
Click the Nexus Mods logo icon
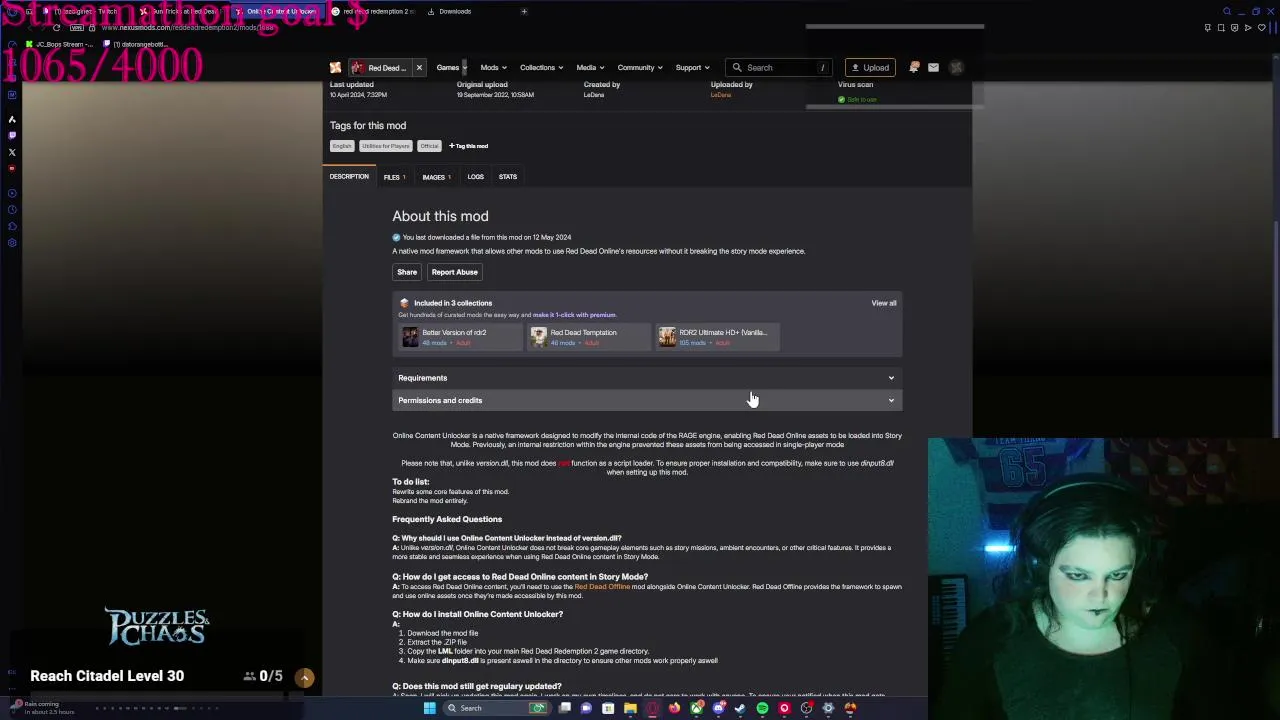point(336,68)
